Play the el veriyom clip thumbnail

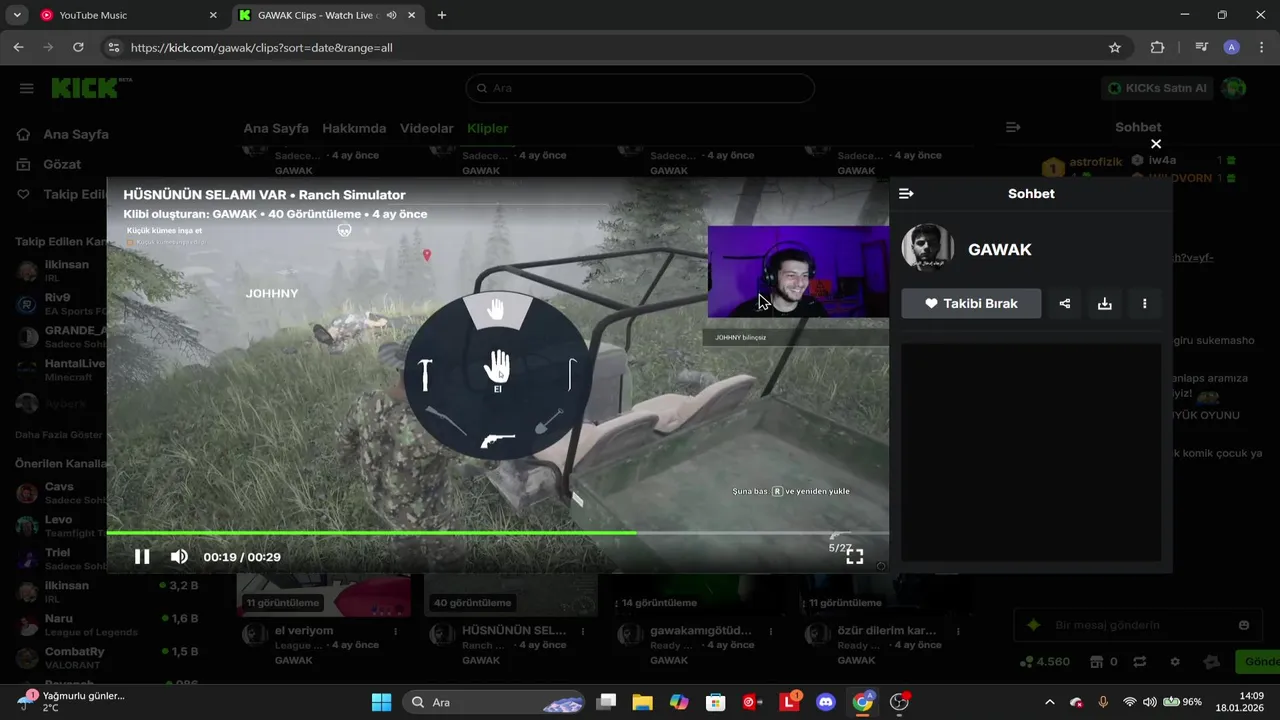tap(323, 594)
